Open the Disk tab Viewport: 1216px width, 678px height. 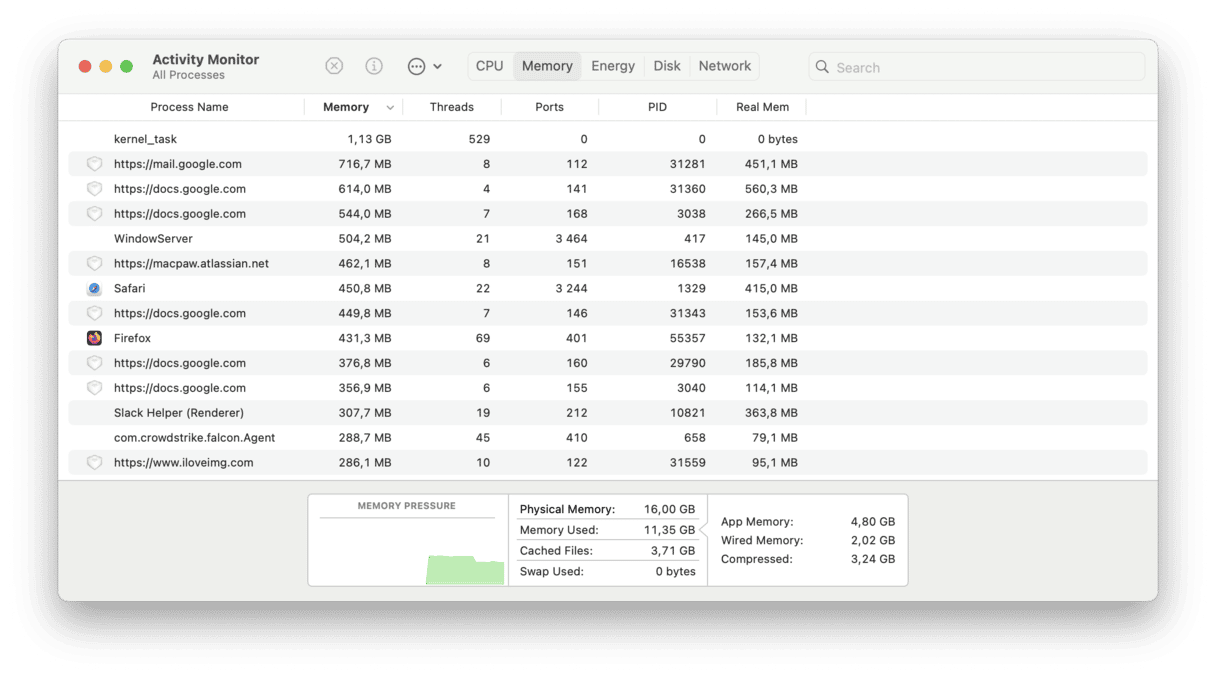coord(666,65)
